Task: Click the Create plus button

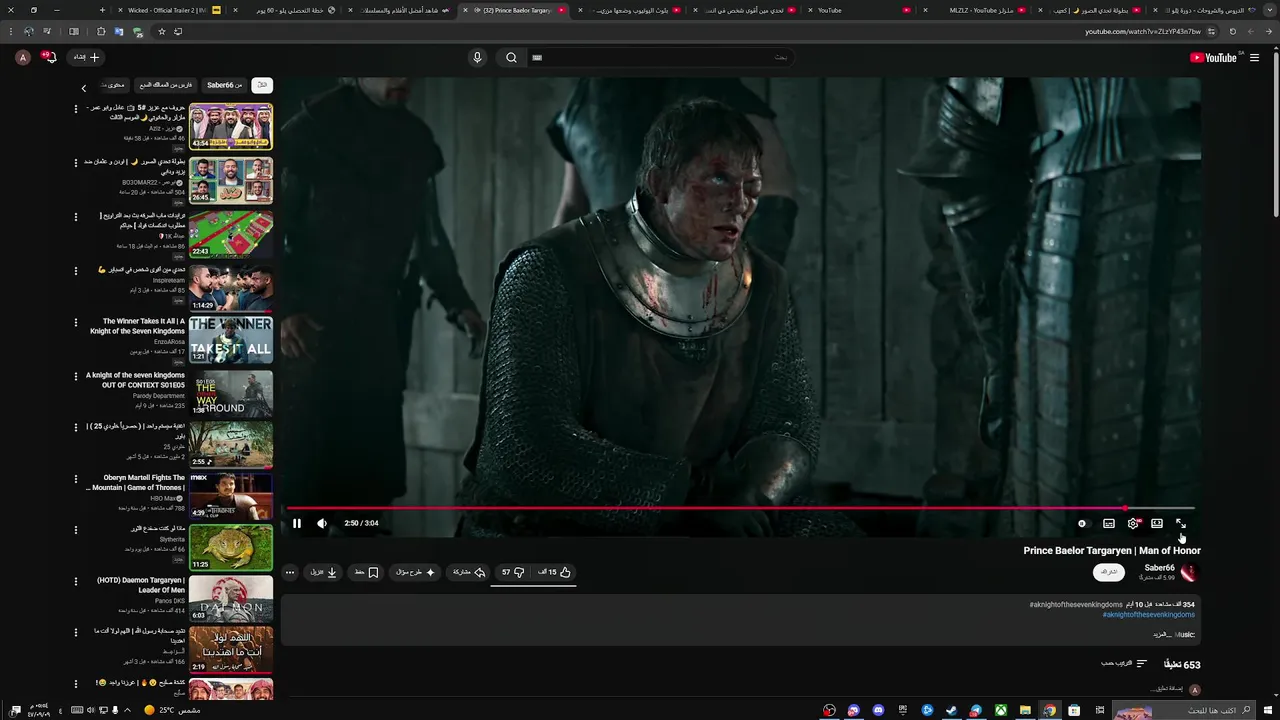Action: click(87, 58)
